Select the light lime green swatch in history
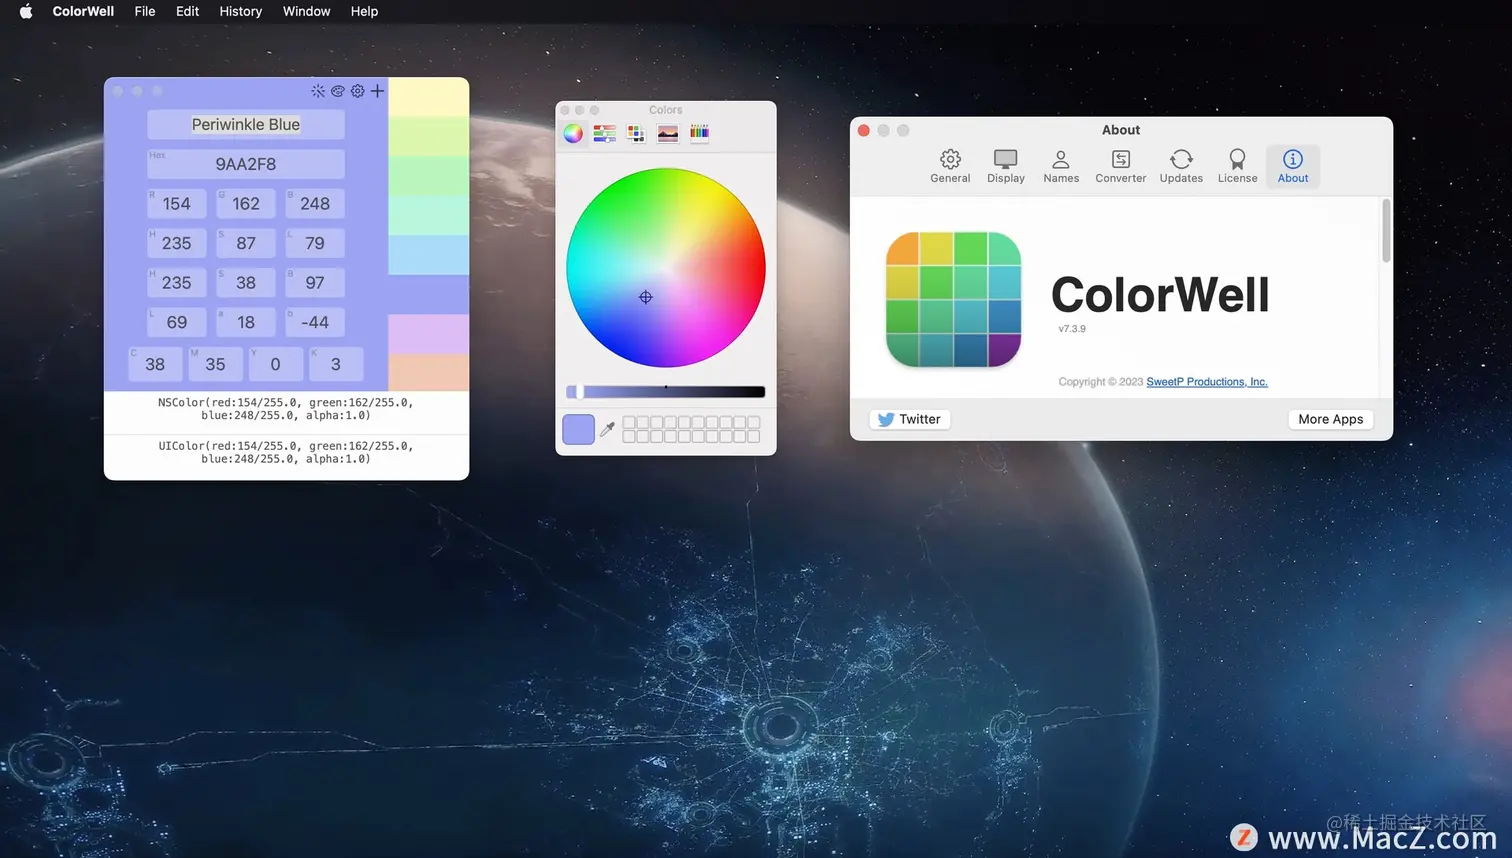The width and height of the screenshot is (1512, 858). (428, 136)
